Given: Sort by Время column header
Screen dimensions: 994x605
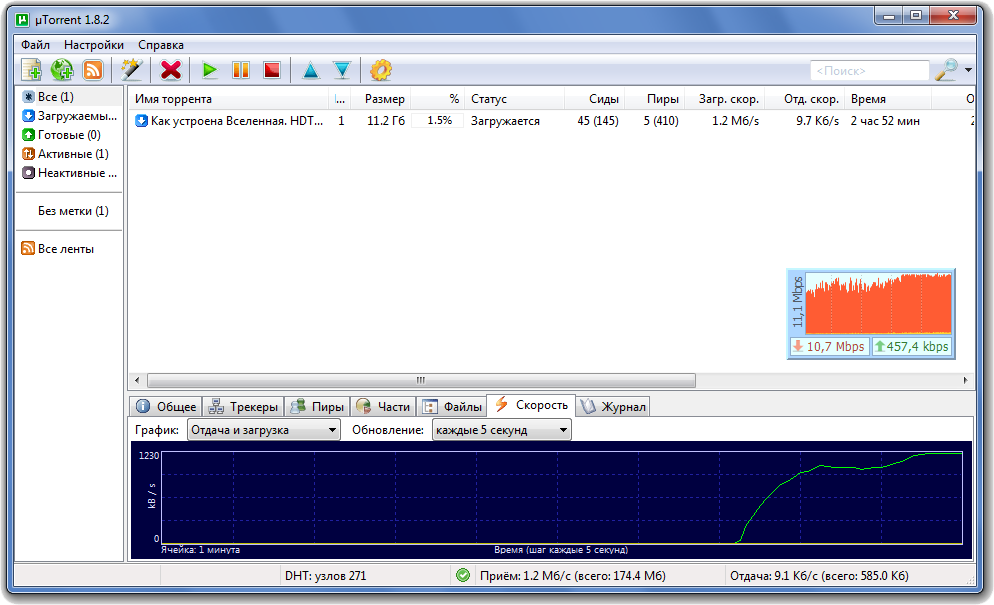Looking at the screenshot, I should tap(888, 99).
